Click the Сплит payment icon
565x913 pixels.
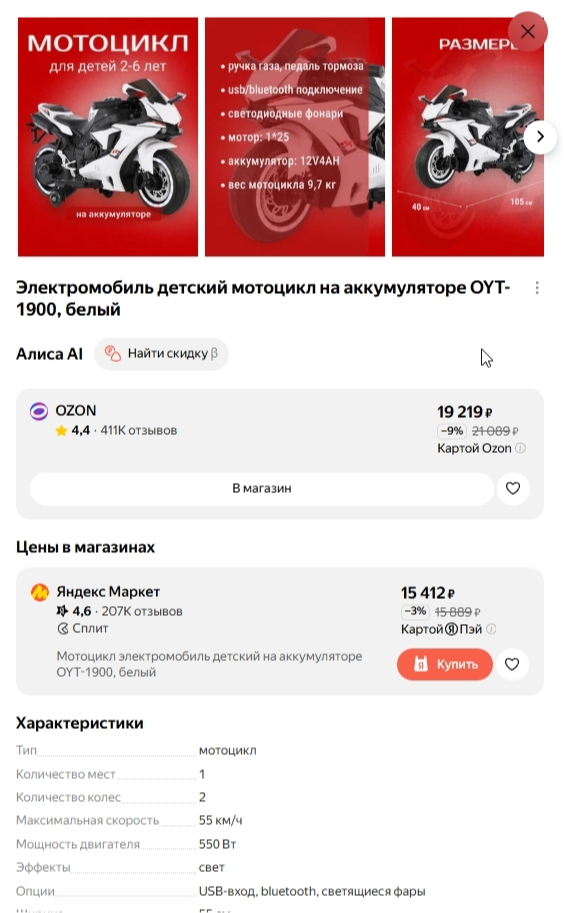[x=63, y=629]
